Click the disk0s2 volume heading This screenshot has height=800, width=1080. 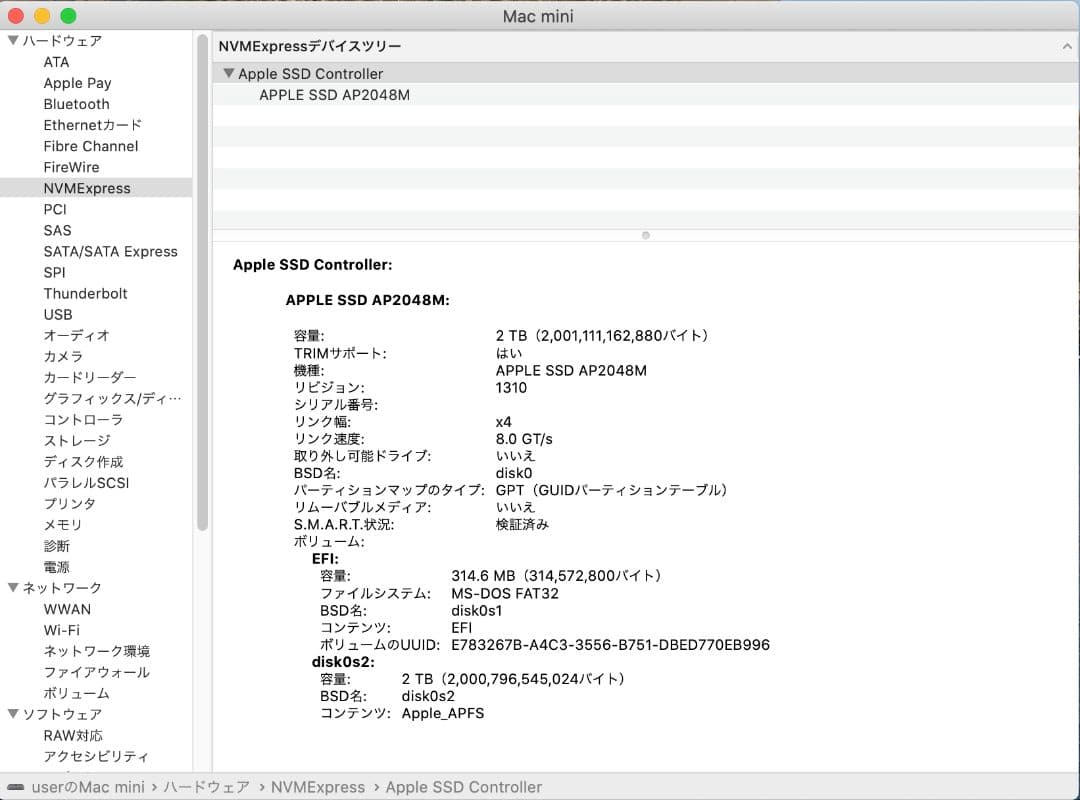tap(343, 661)
